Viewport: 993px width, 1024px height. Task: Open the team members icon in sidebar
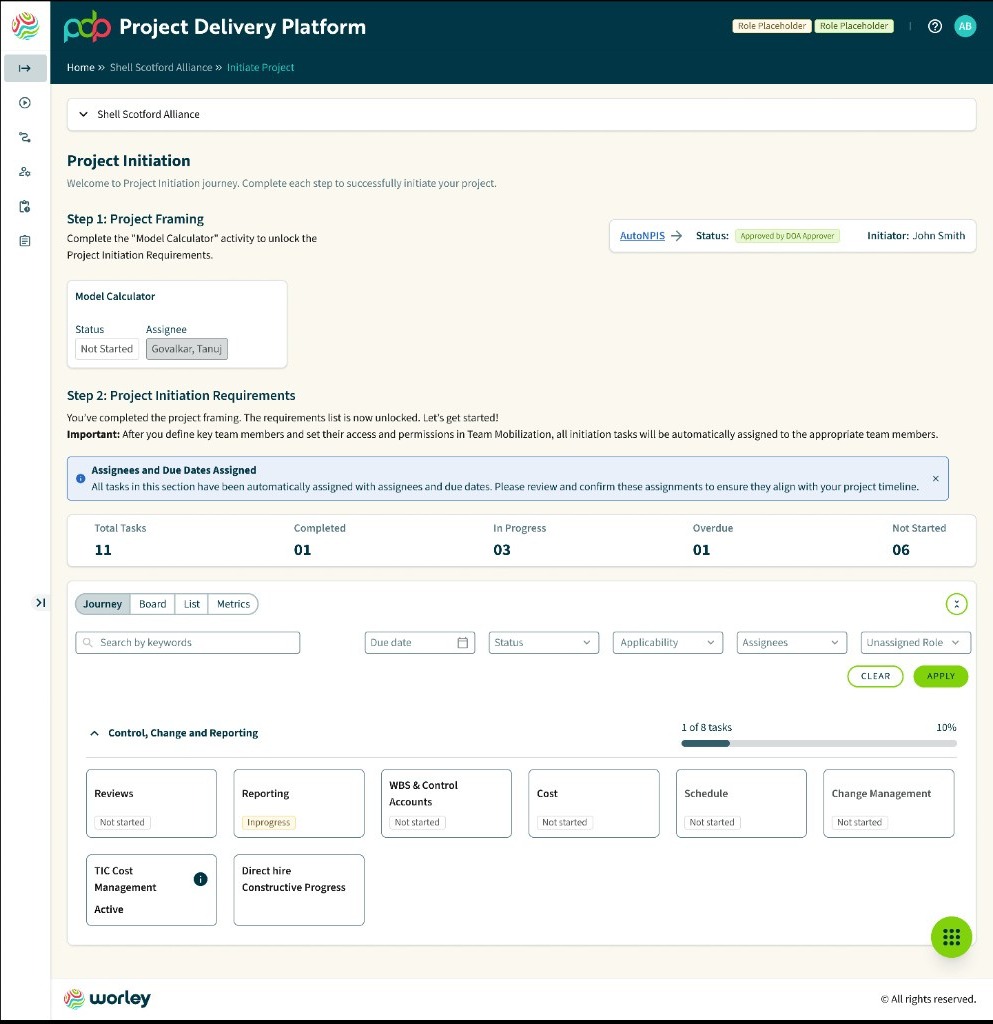point(25,172)
